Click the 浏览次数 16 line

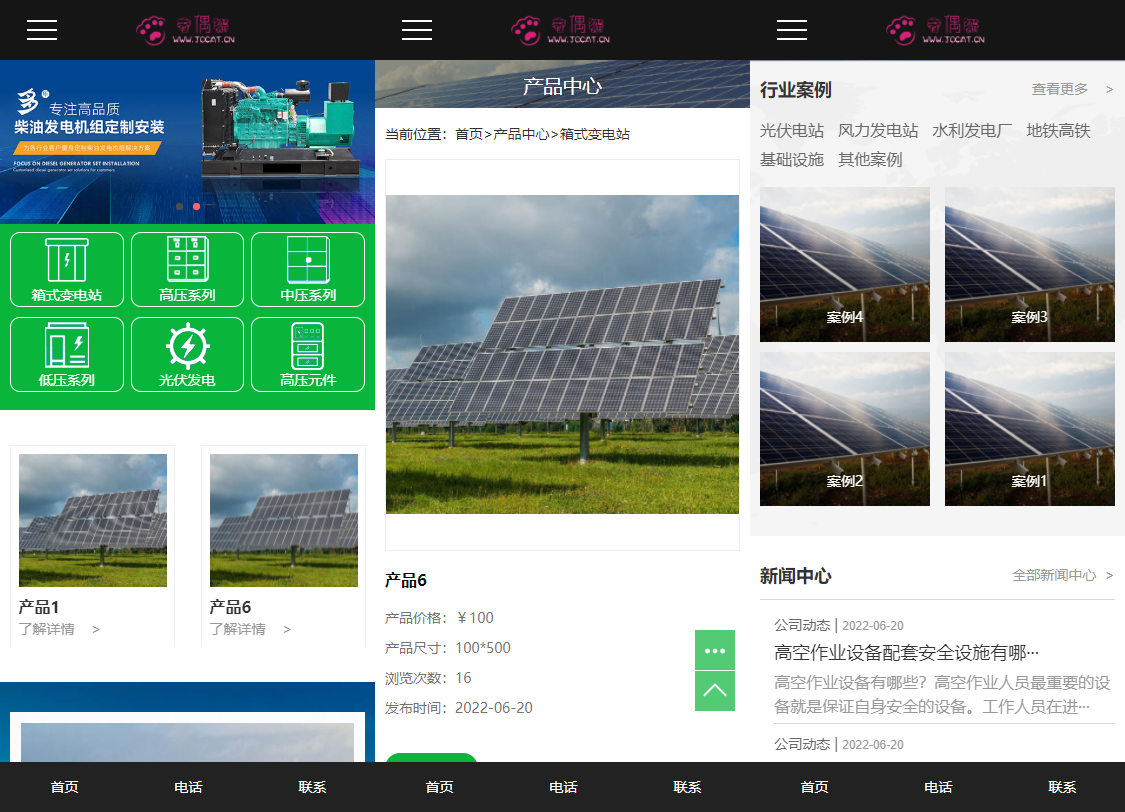(428, 678)
